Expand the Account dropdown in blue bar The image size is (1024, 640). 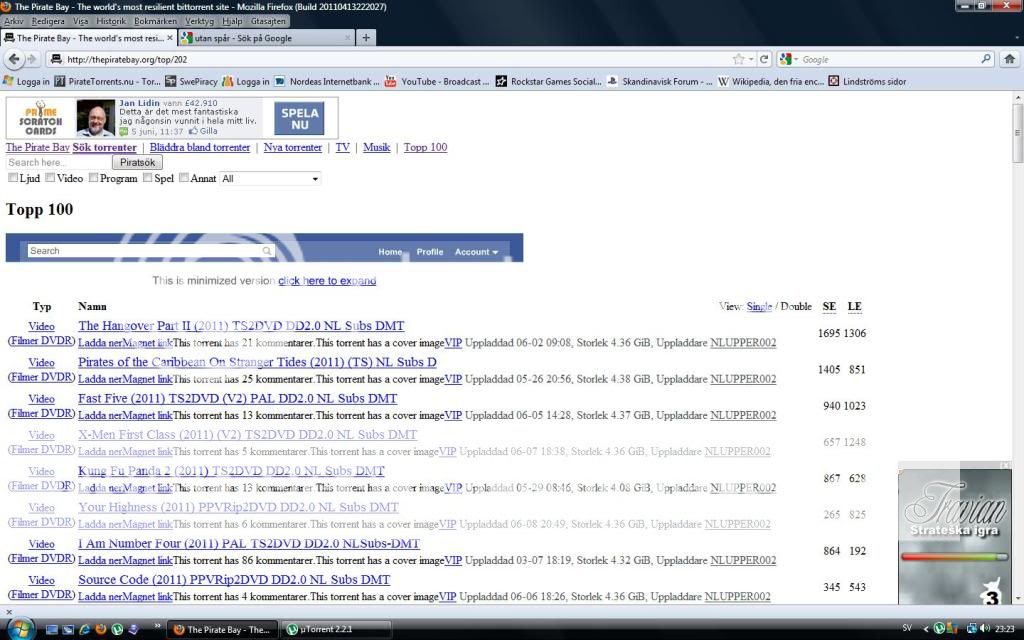coord(476,252)
